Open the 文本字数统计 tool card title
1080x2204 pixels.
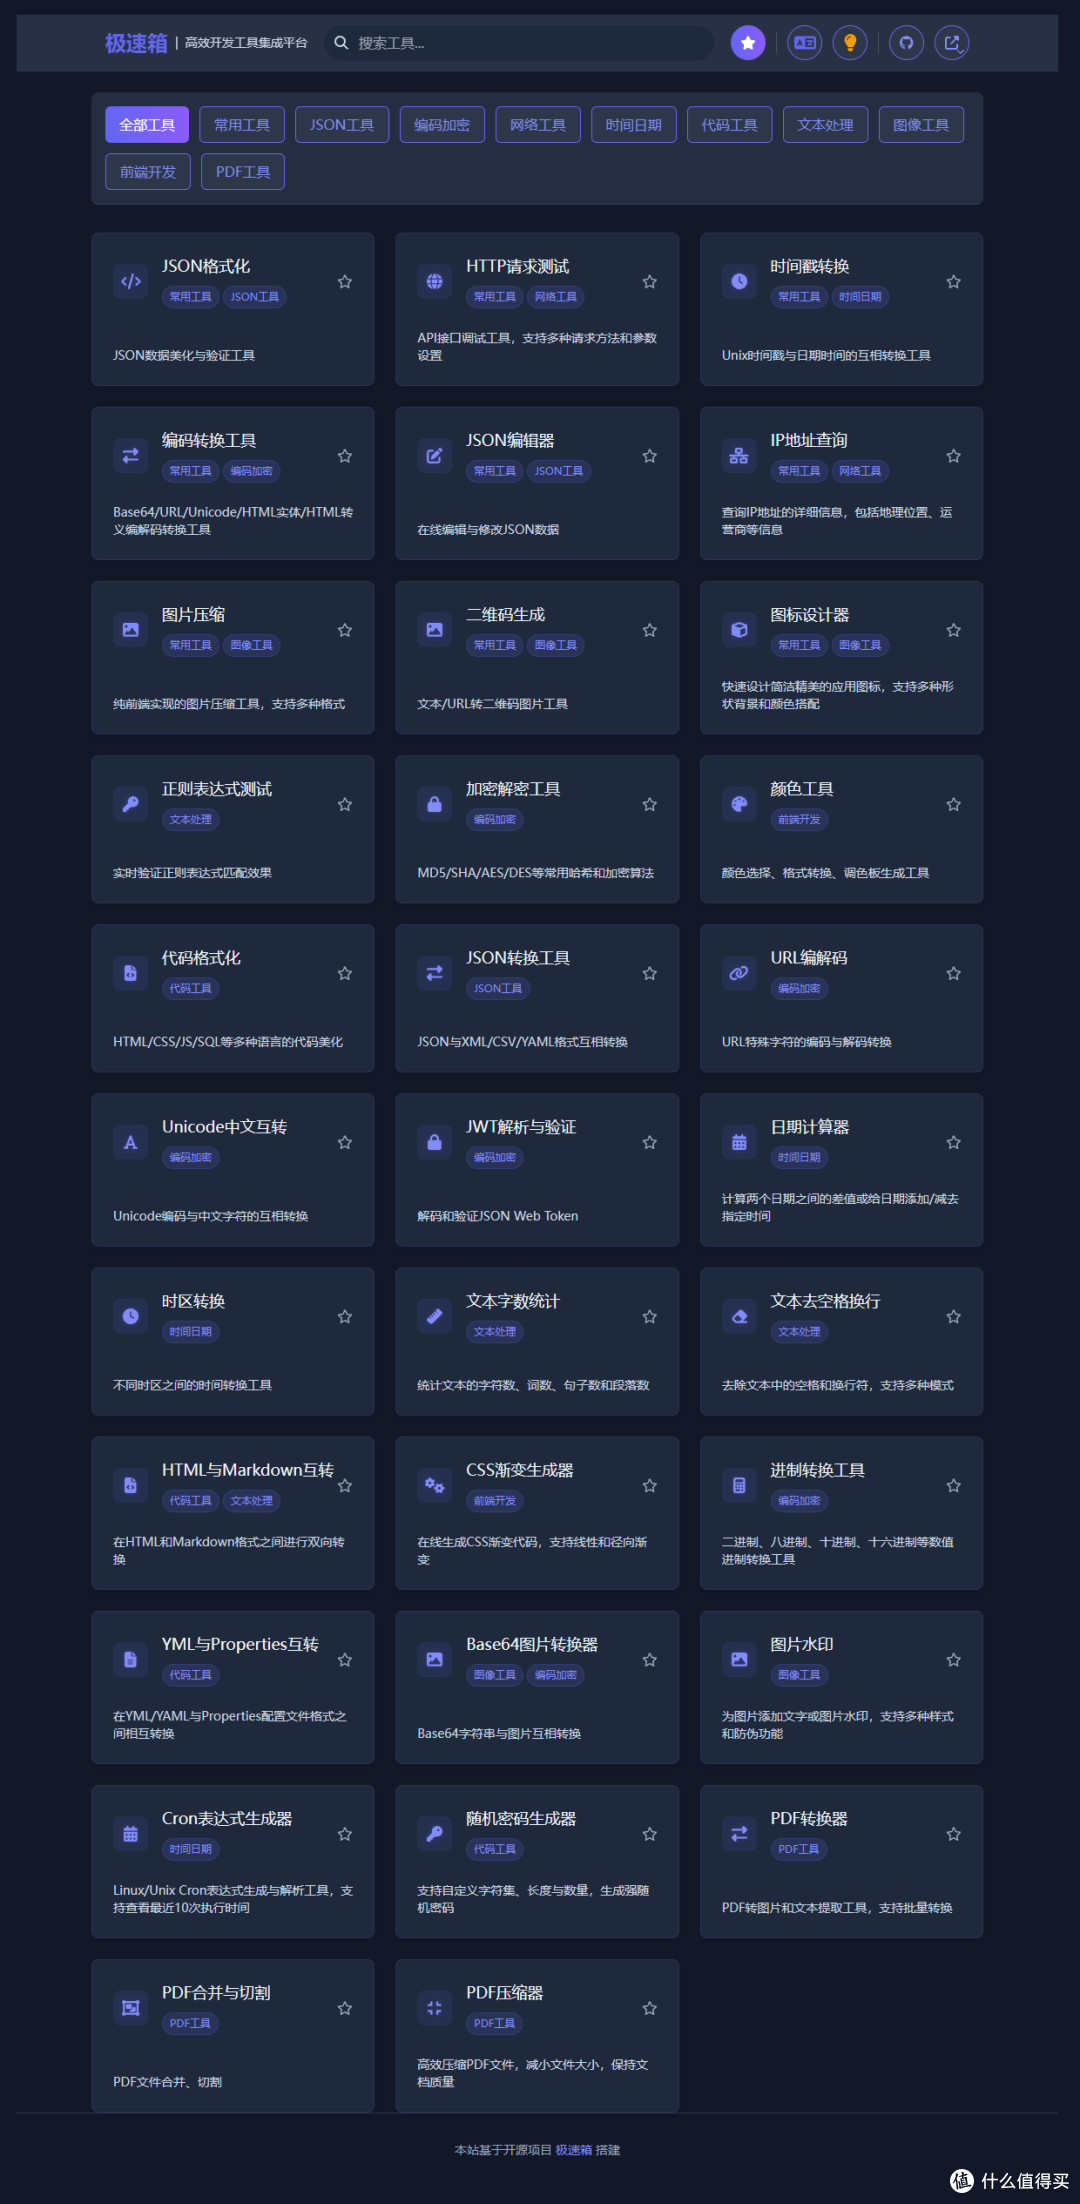click(513, 1301)
